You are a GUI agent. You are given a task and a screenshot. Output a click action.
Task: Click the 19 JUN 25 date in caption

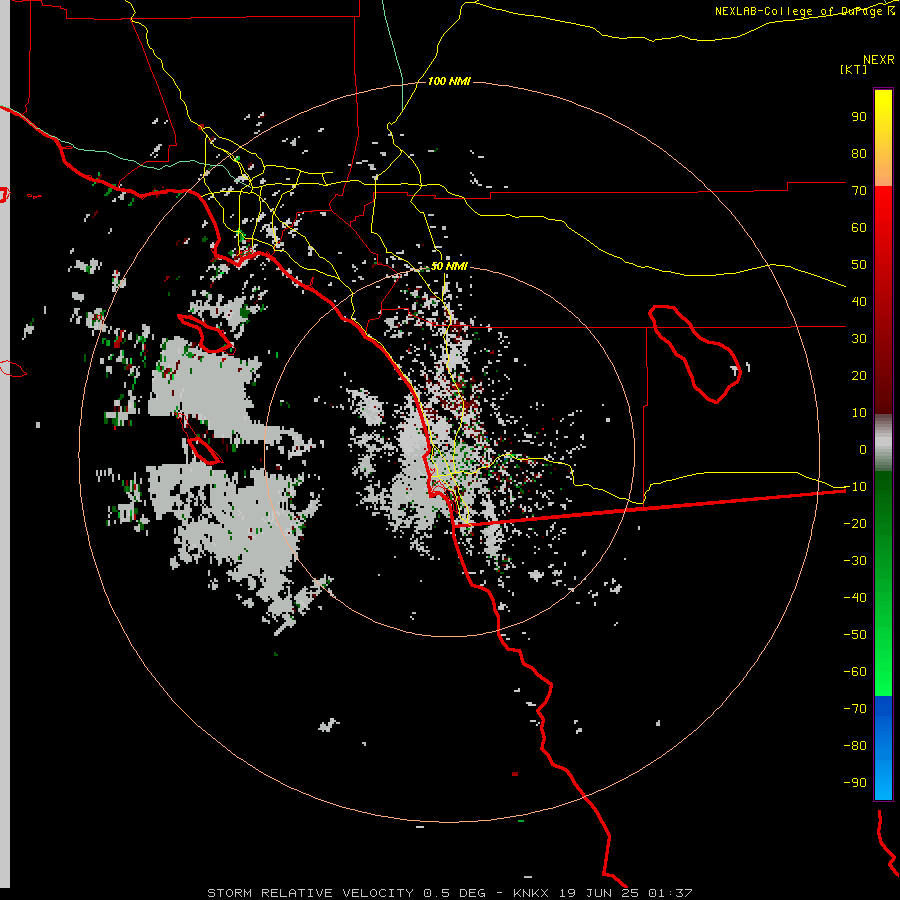(x=599, y=893)
